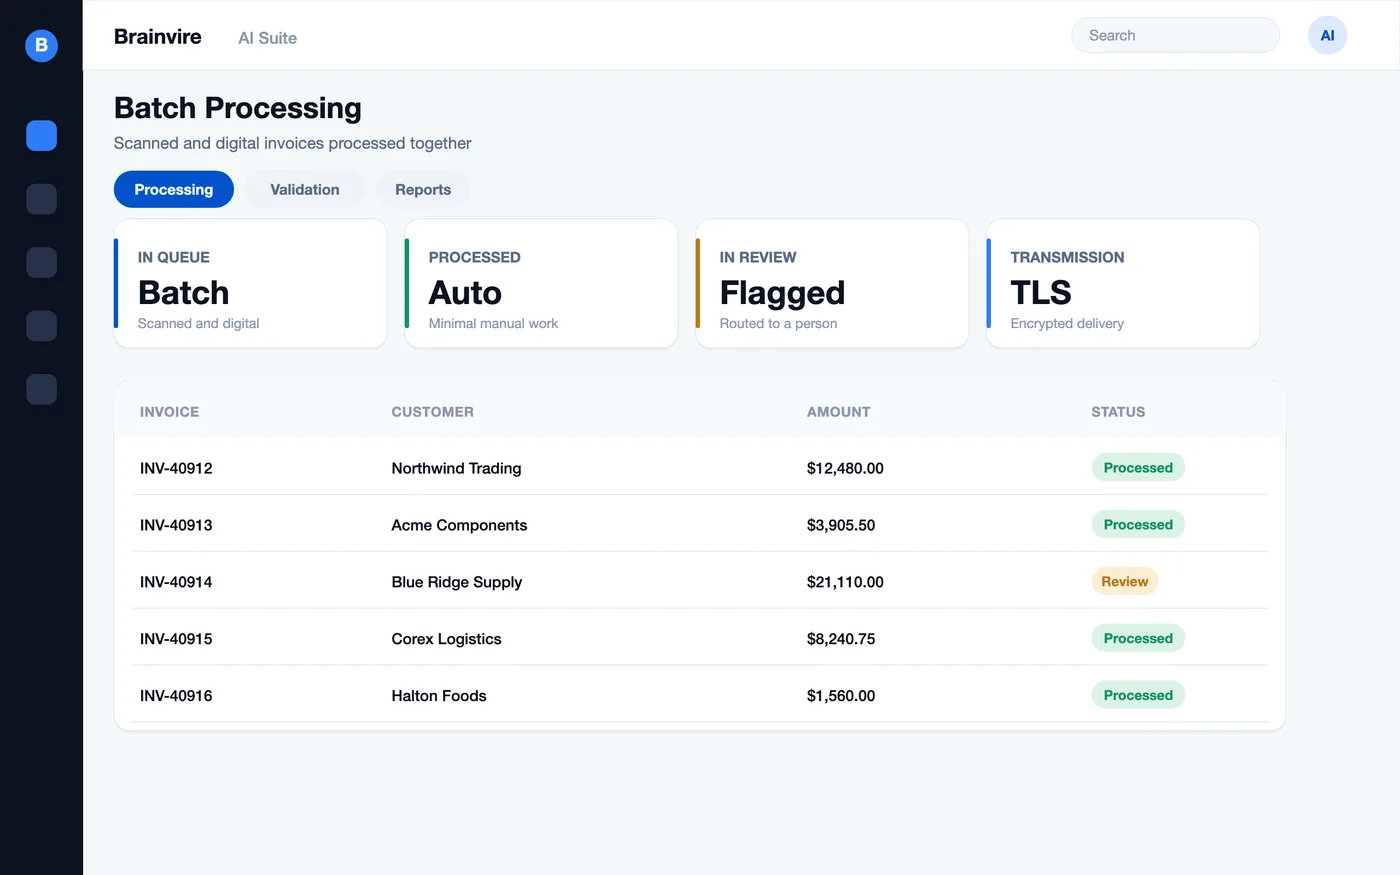Click customer Corex Logistics
Screen dimensions: 1400x875
[447, 639]
